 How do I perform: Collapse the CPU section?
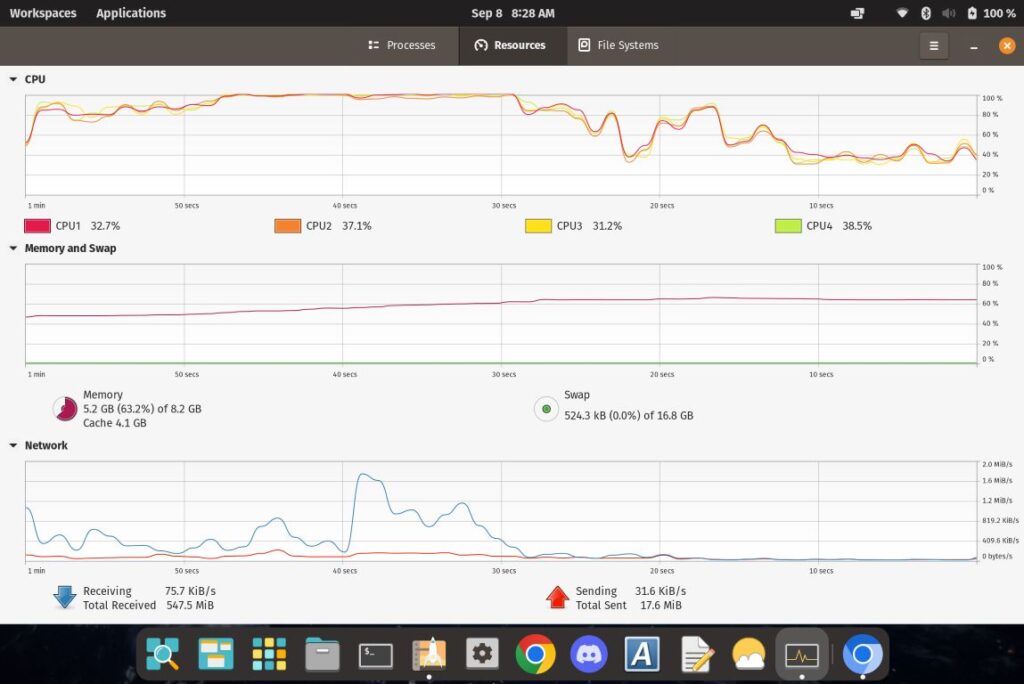pyautogui.click(x=13, y=79)
